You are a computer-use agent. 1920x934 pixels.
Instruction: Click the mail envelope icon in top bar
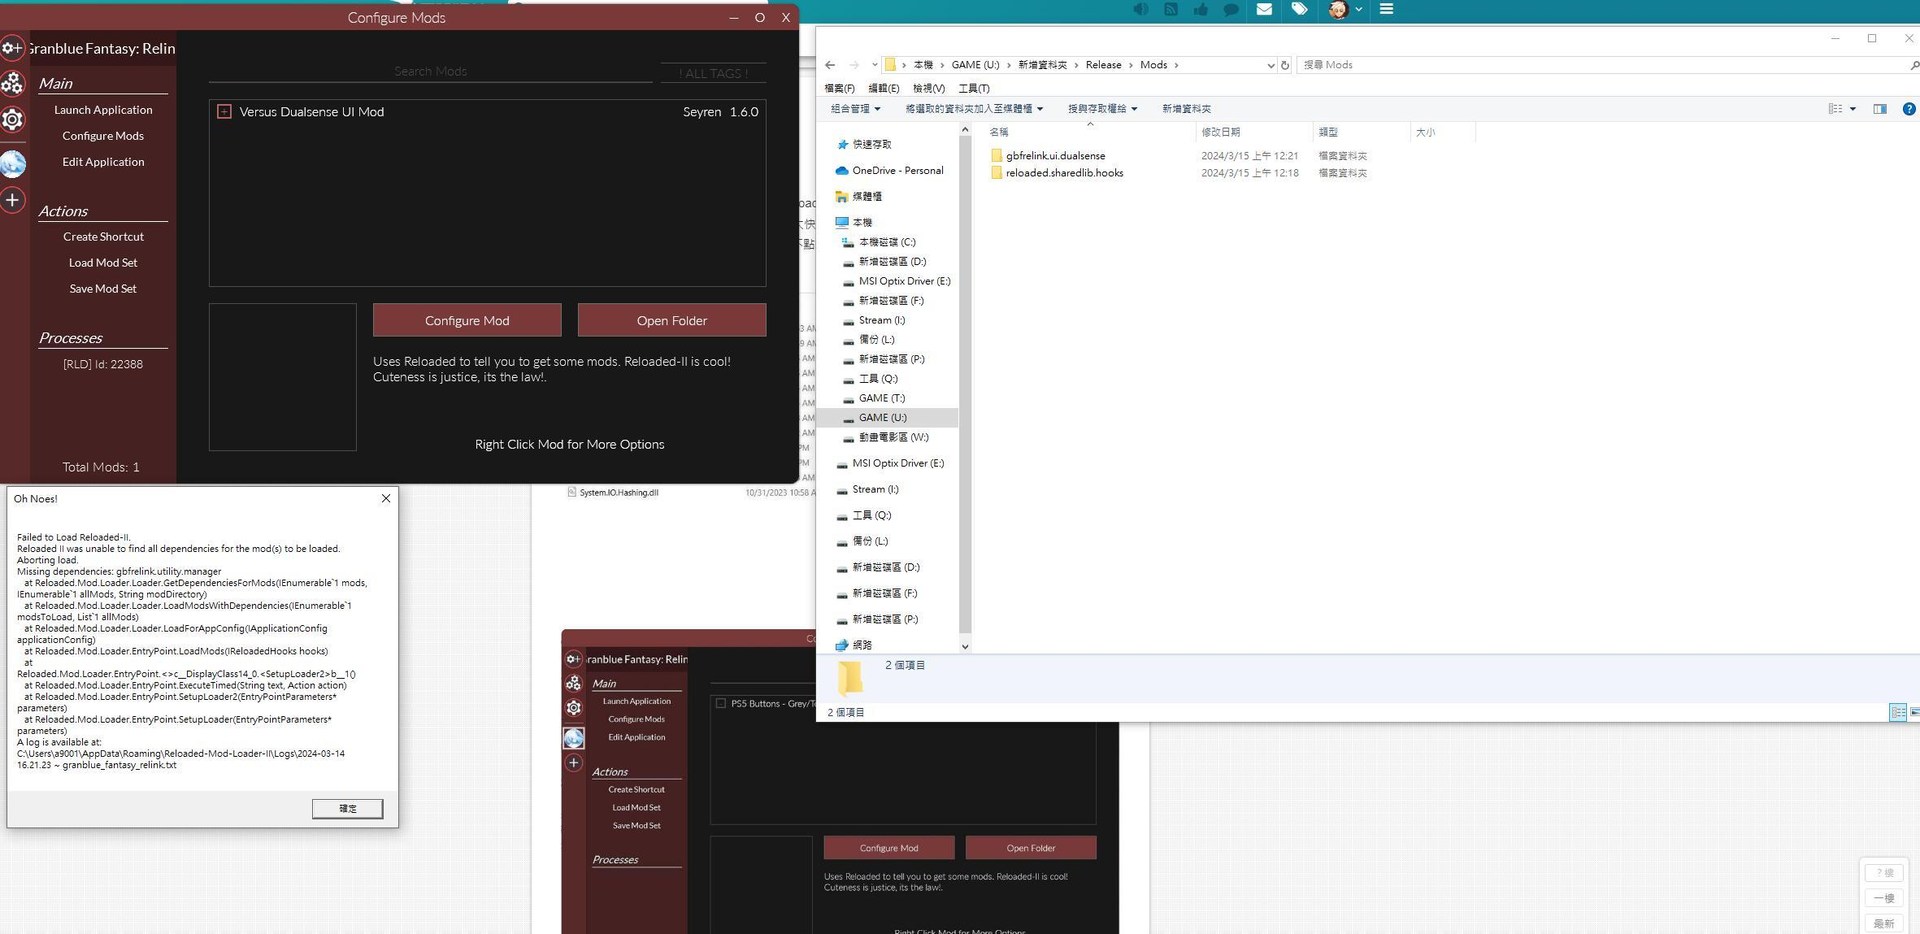click(1264, 9)
